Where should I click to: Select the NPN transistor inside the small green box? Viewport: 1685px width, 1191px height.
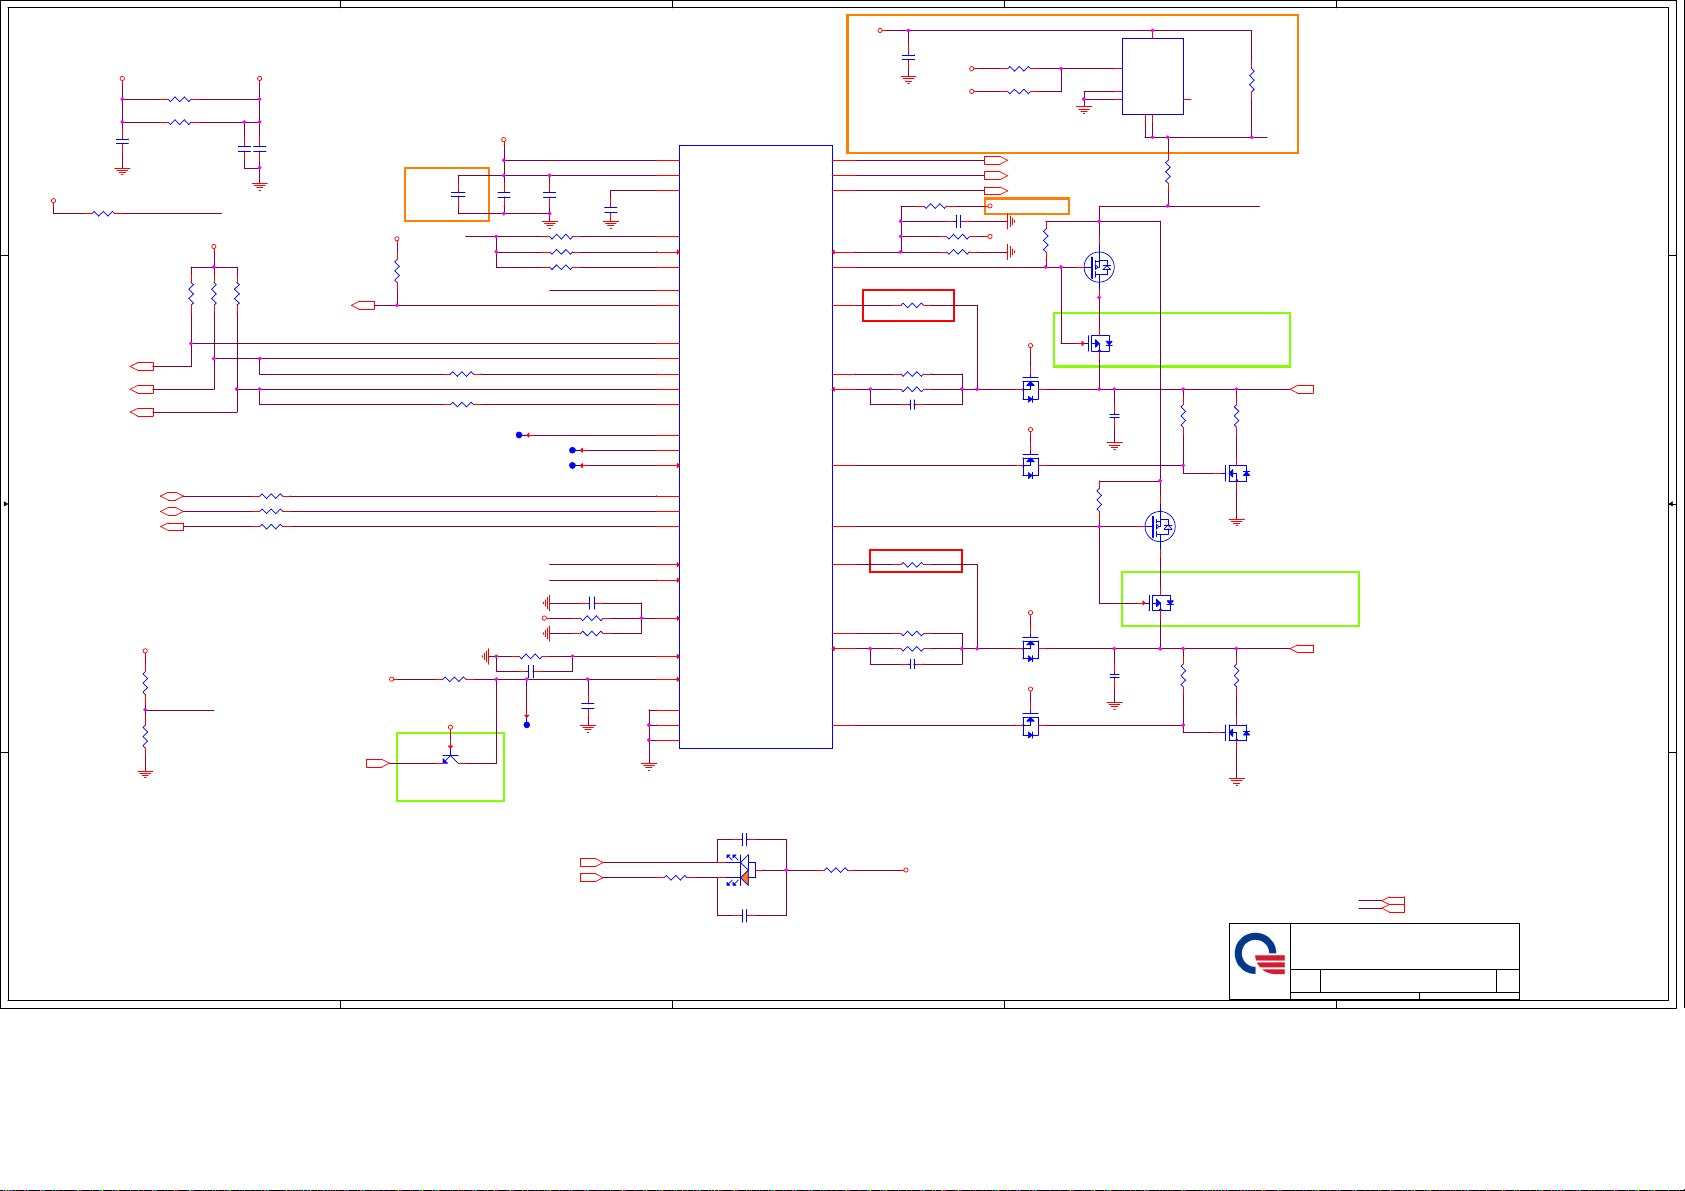[450, 759]
